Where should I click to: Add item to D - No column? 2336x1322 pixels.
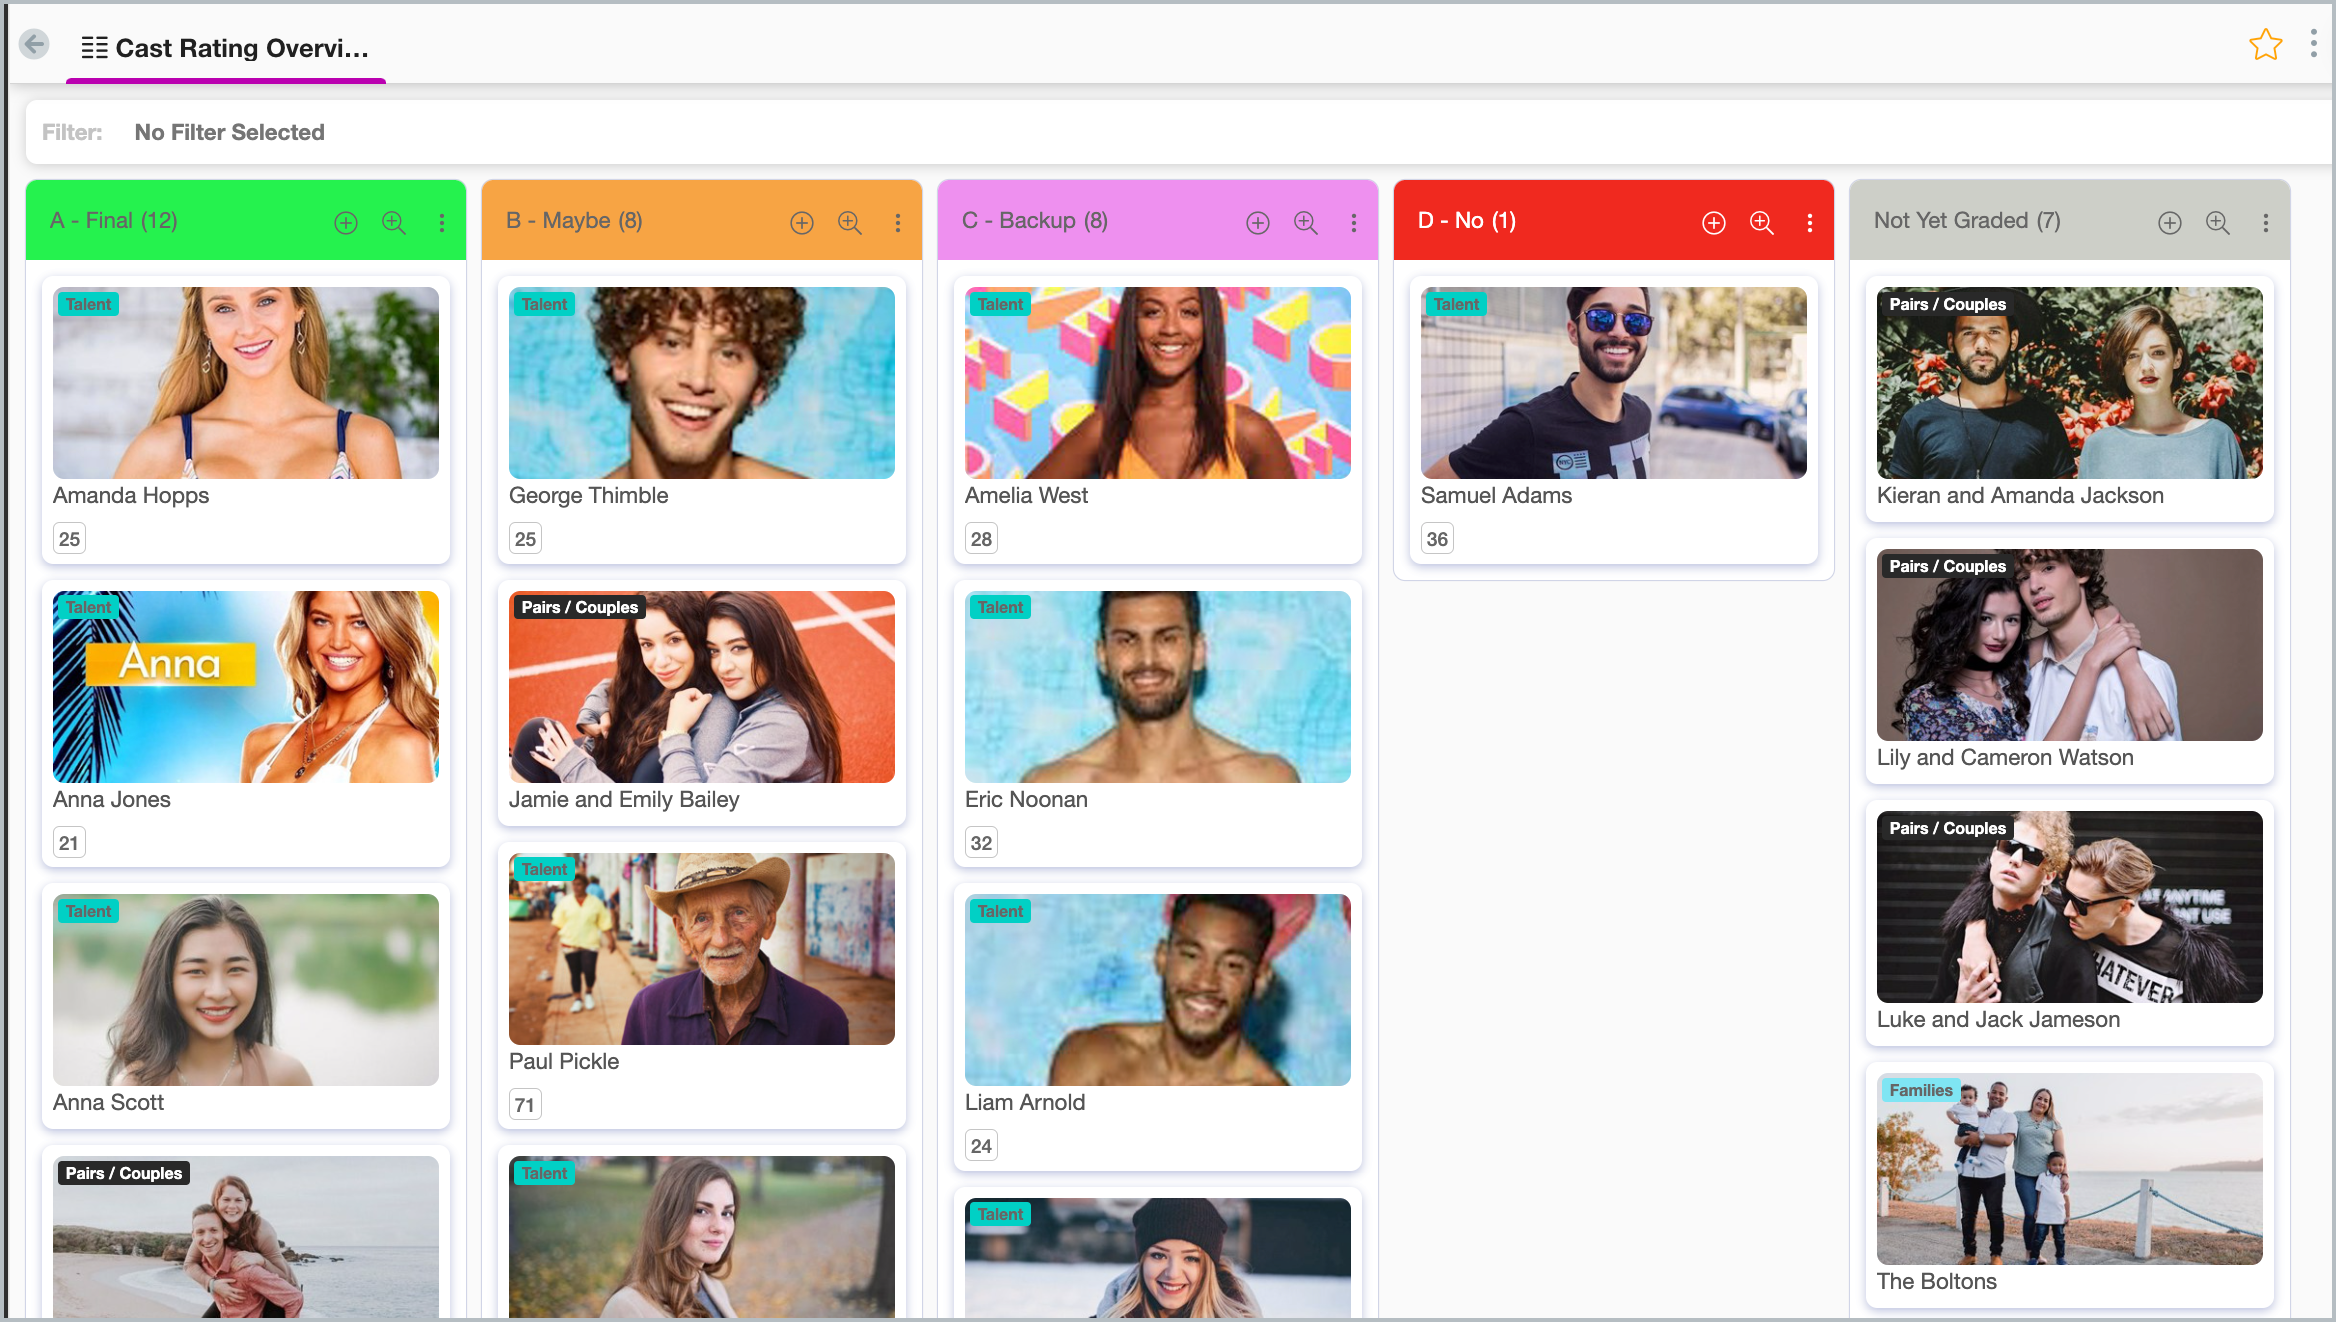coord(1714,223)
